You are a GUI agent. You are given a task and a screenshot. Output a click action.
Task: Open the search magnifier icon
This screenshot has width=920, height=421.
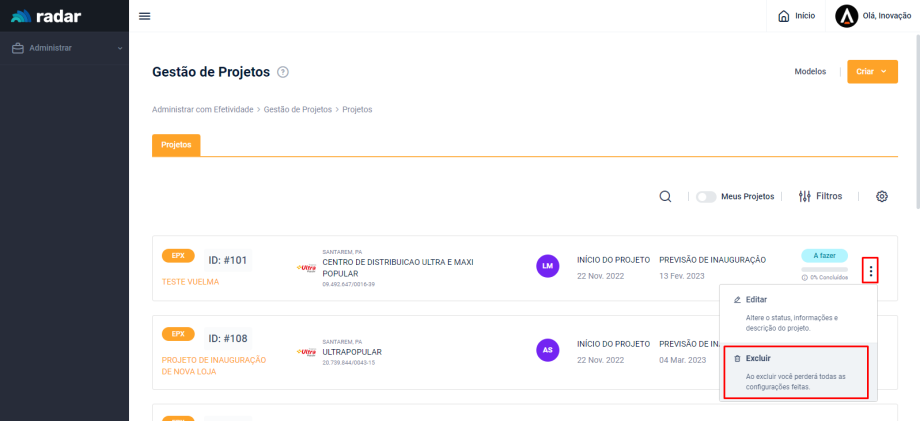(x=665, y=197)
